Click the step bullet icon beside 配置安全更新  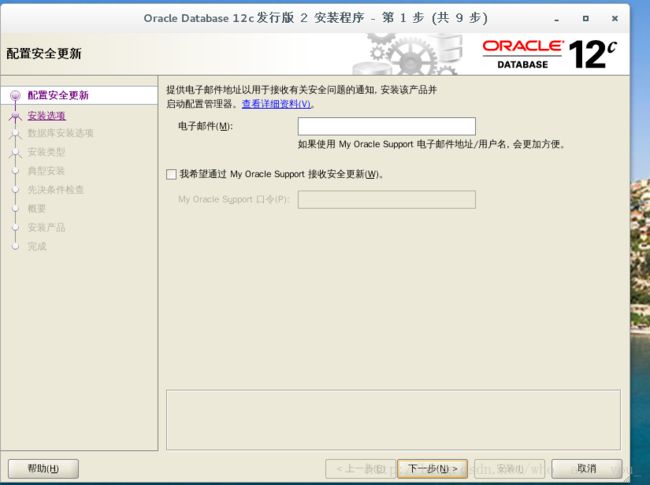pos(15,96)
